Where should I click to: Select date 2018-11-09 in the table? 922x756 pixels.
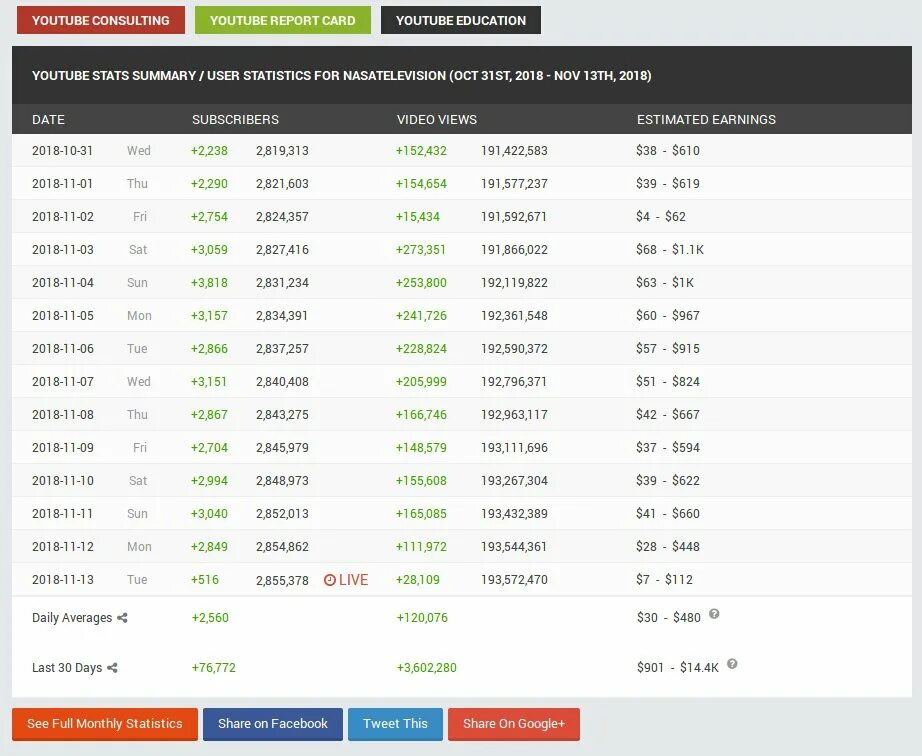[62, 447]
